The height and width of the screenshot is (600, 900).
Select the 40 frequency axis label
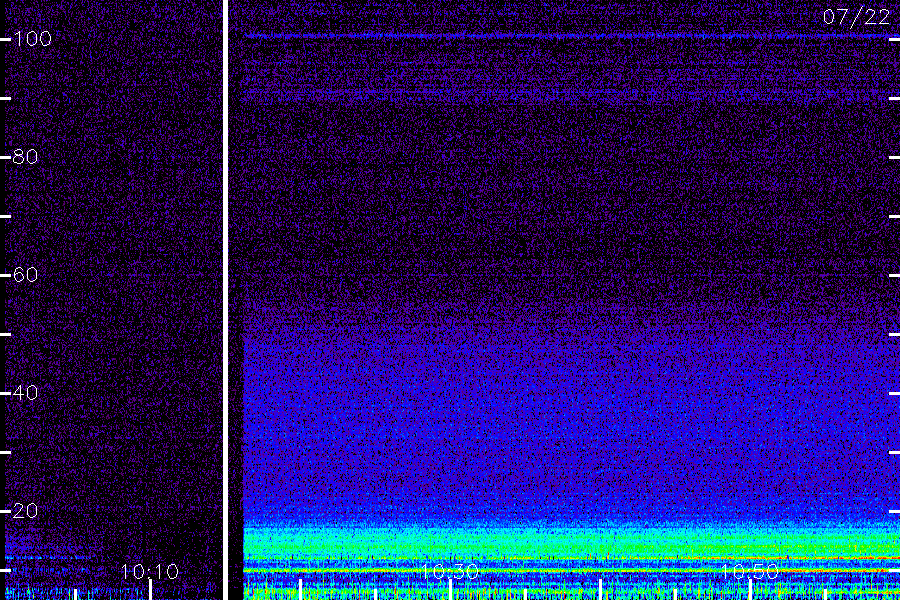coord(25,393)
